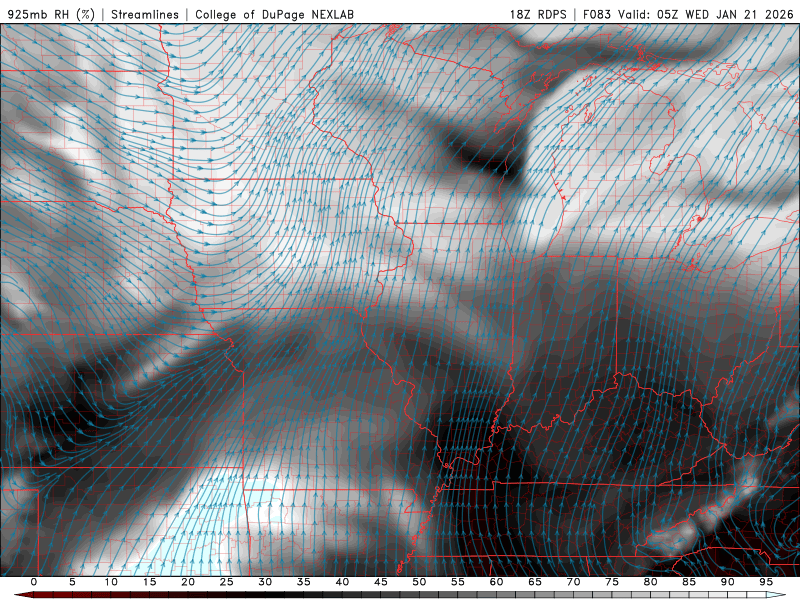
Task: Click "Valid: 05Z WED JAN 21 2026" text
Action: [x=706, y=14]
